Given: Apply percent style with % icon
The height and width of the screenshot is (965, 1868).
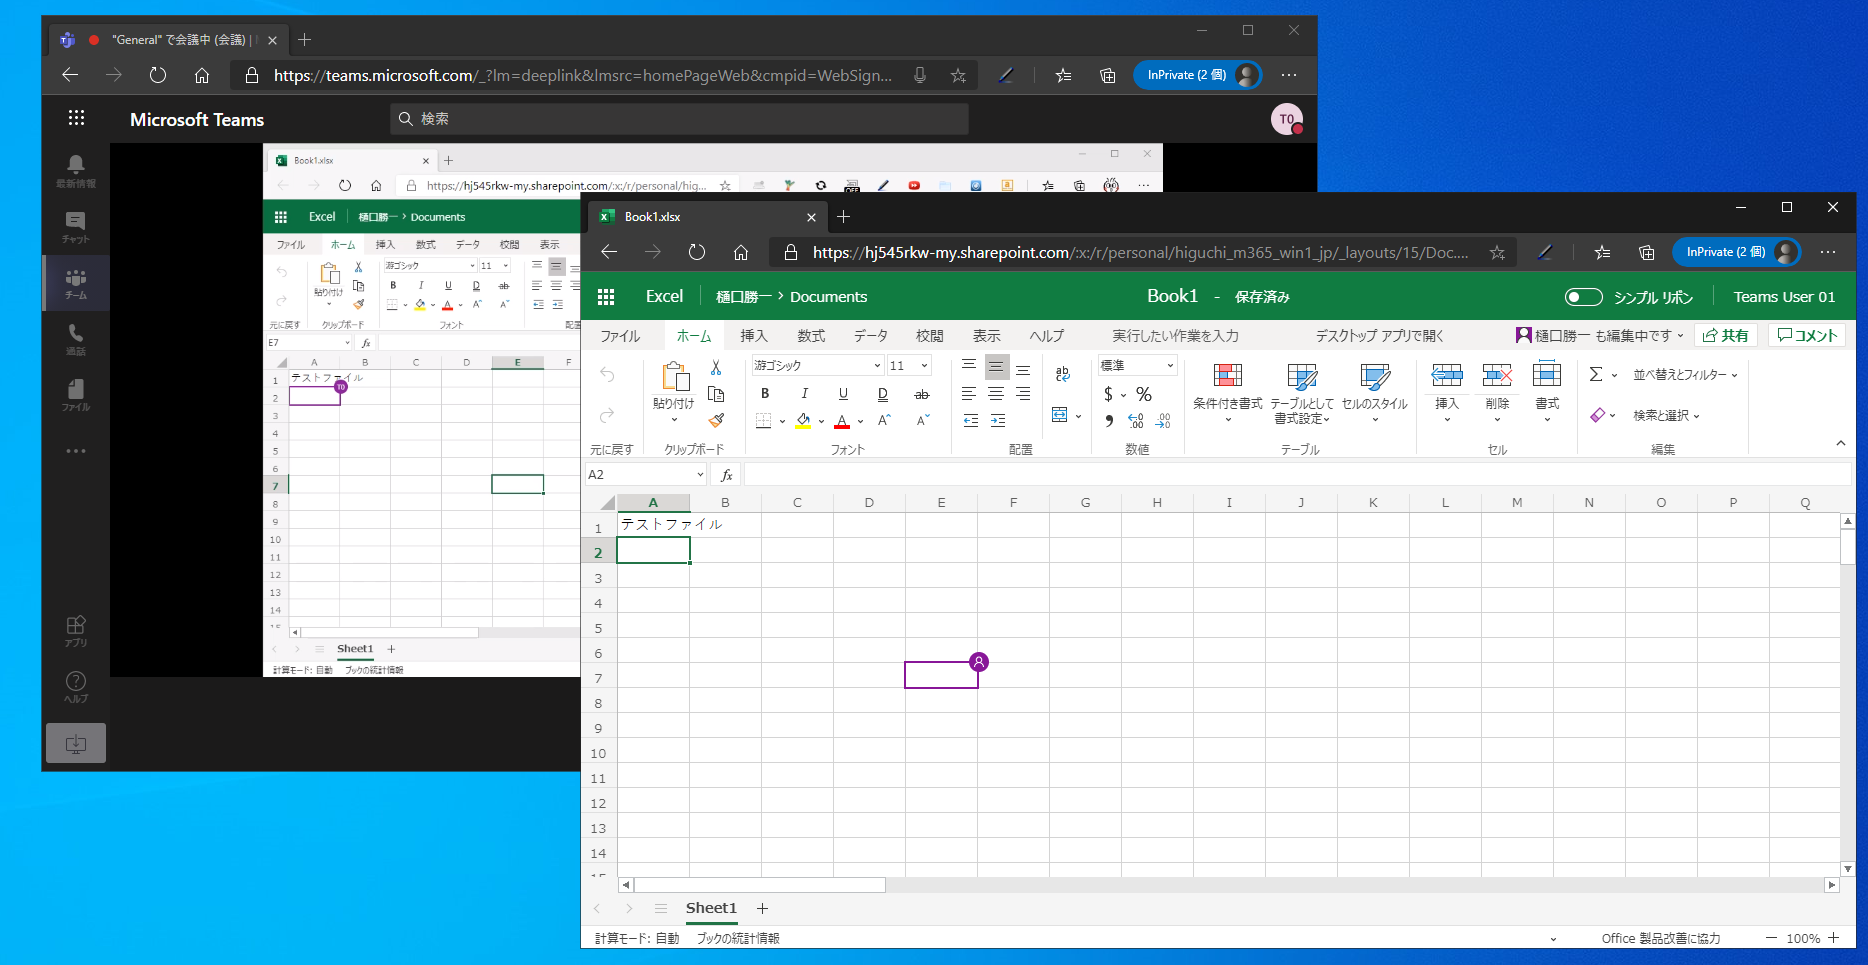Looking at the screenshot, I should (1144, 394).
